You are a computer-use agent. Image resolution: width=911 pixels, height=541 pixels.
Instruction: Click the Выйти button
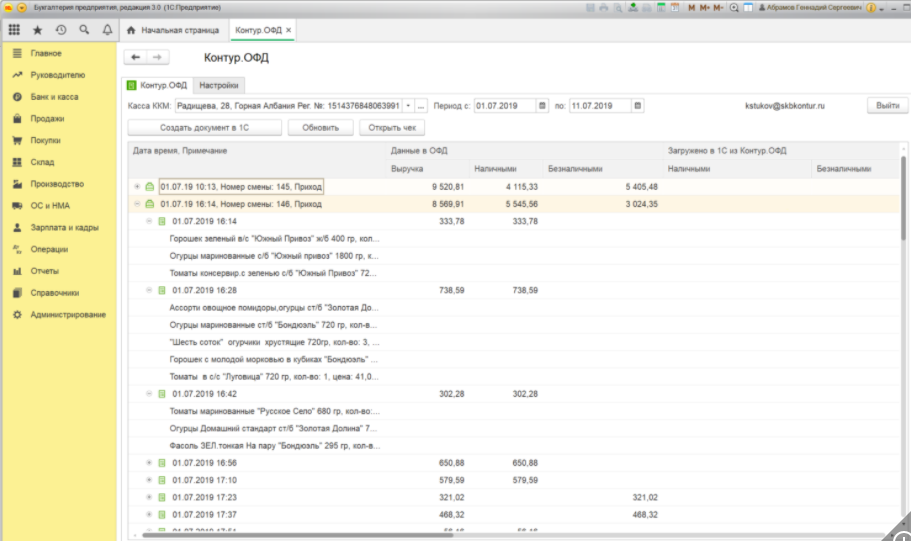[x=887, y=105]
